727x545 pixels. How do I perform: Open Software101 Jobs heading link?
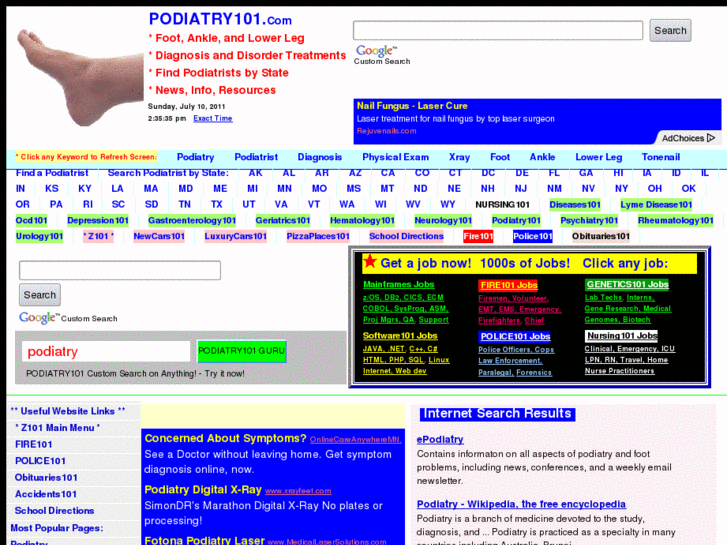click(x=400, y=335)
